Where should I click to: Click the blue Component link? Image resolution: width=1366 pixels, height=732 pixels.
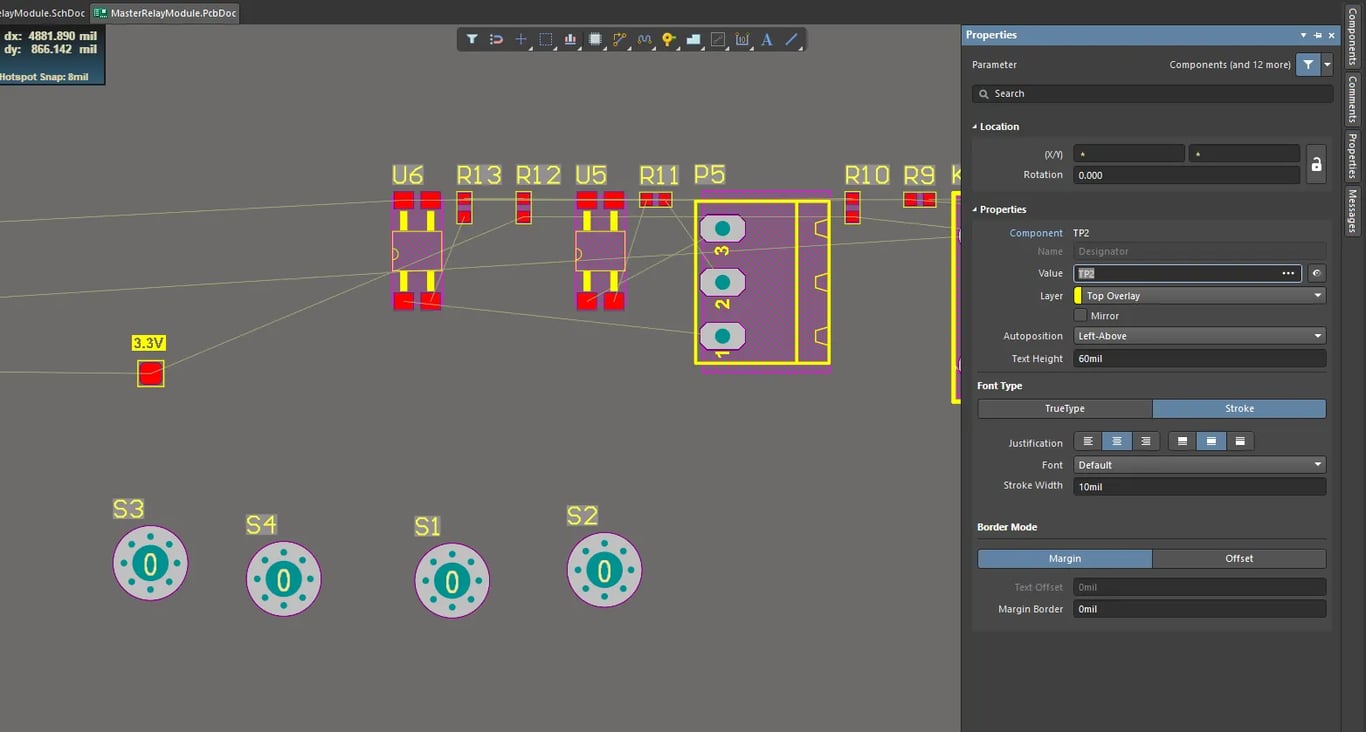click(x=1036, y=233)
